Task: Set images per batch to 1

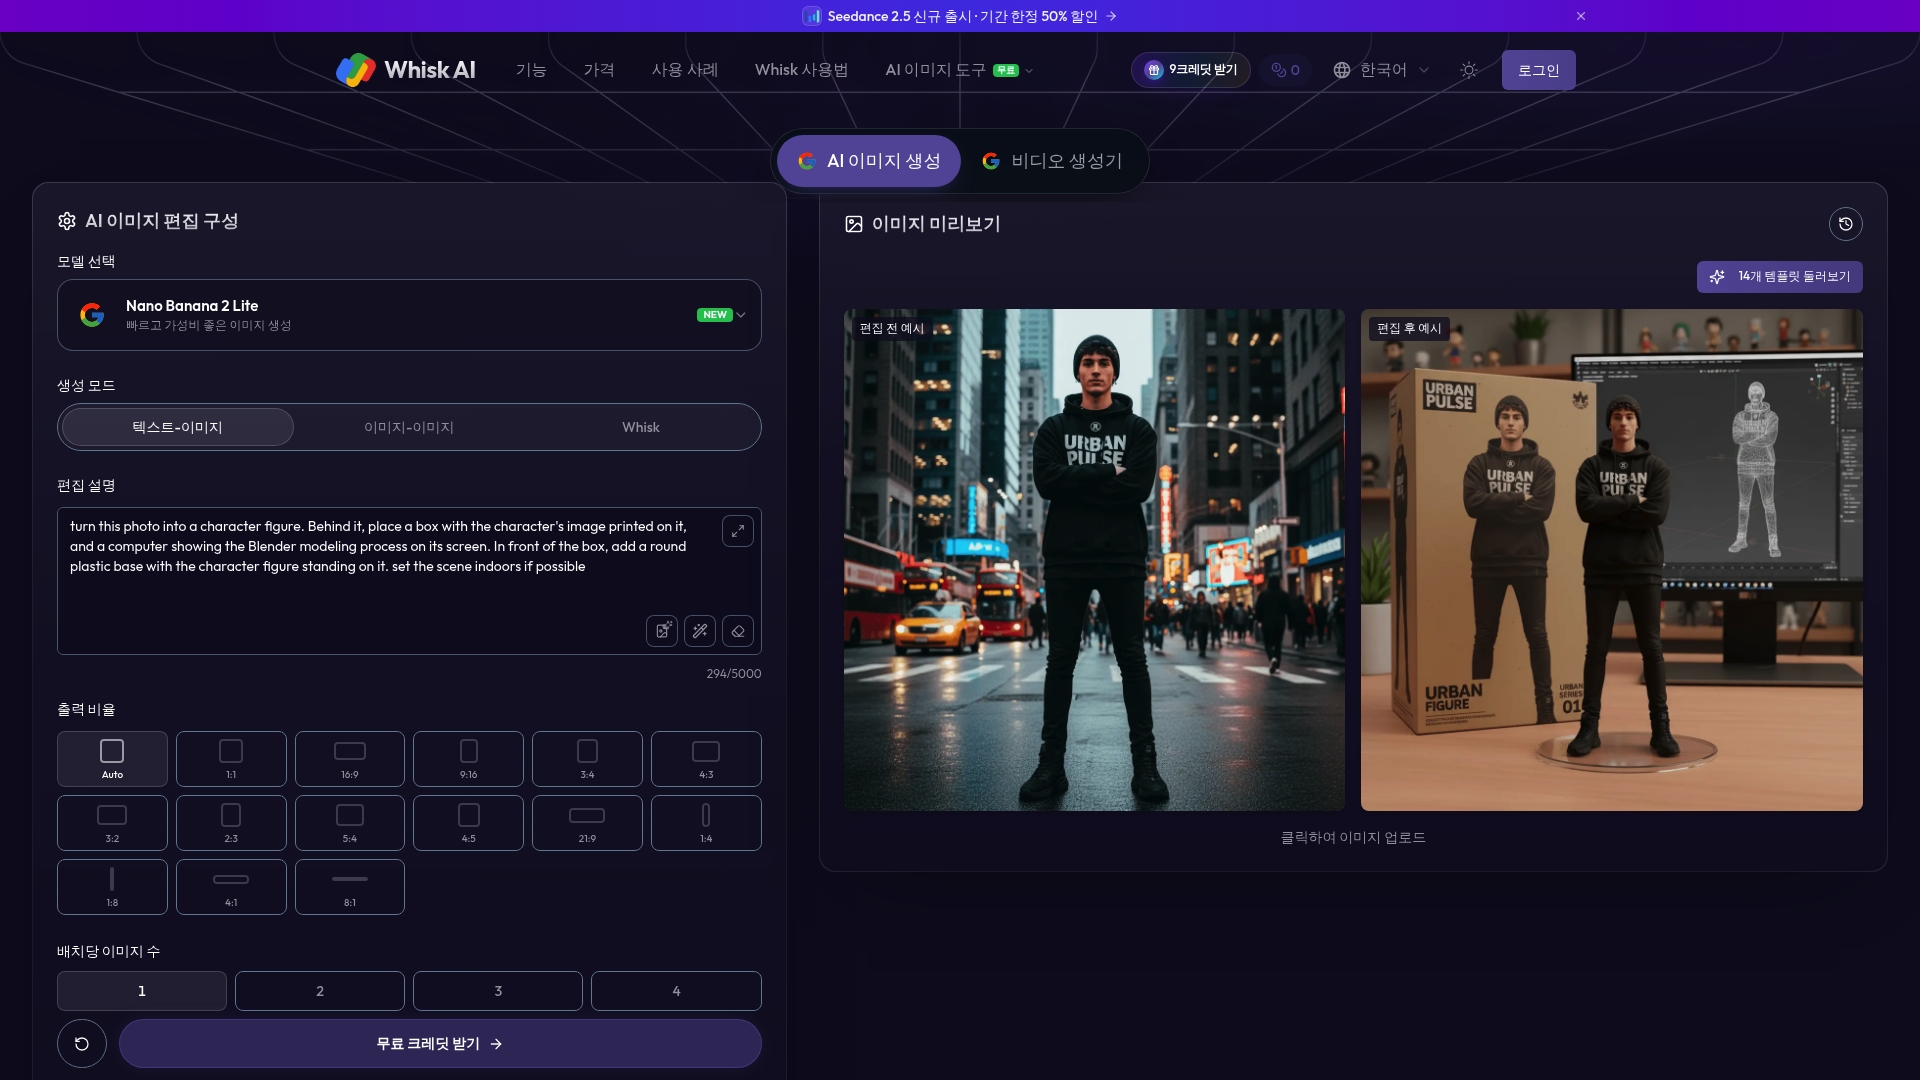Action: click(x=142, y=991)
